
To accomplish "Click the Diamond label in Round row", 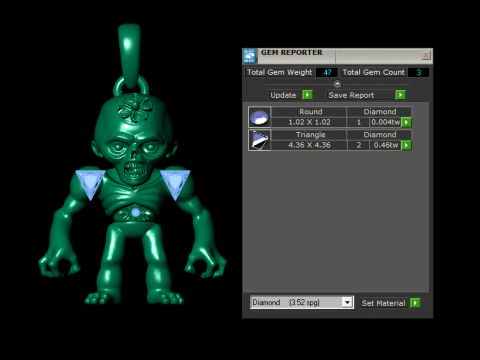I will coord(380,112).
